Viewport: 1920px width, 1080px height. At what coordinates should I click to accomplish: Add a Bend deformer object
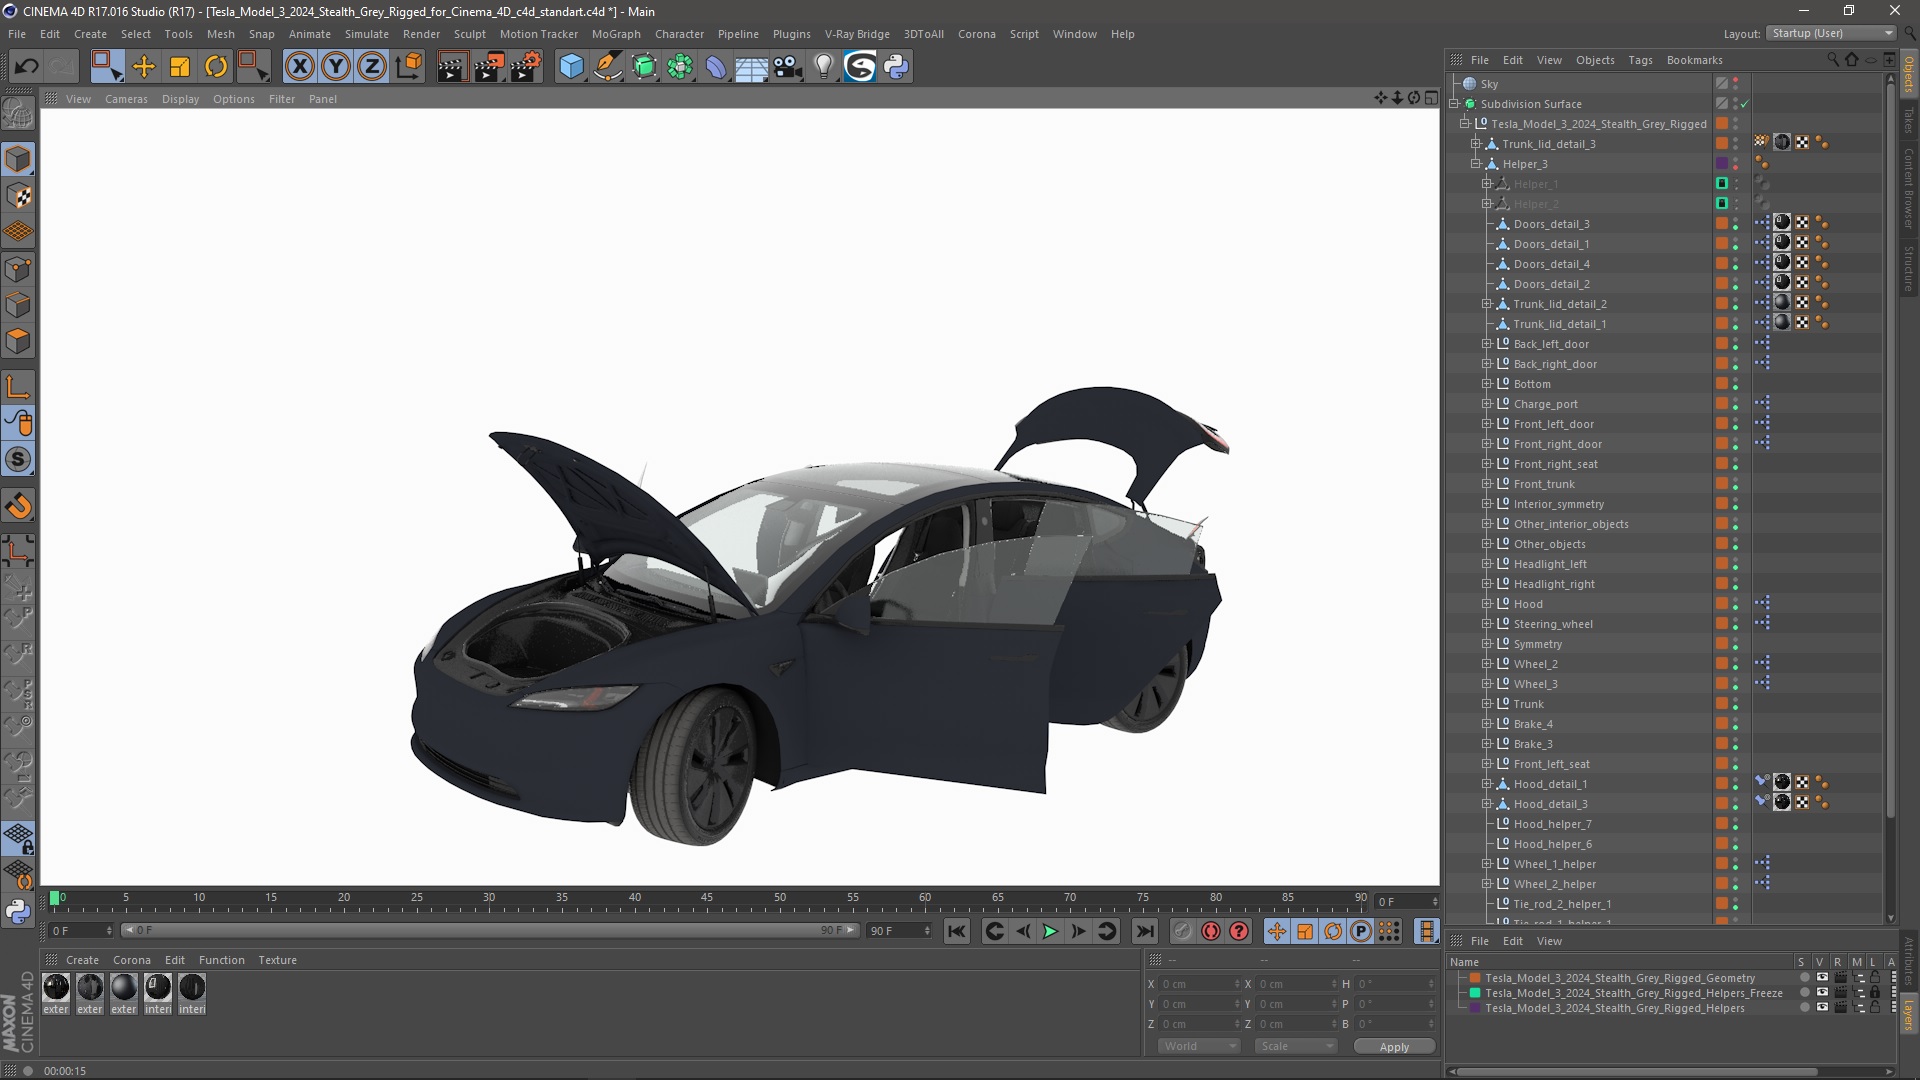click(x=716, y=67)
